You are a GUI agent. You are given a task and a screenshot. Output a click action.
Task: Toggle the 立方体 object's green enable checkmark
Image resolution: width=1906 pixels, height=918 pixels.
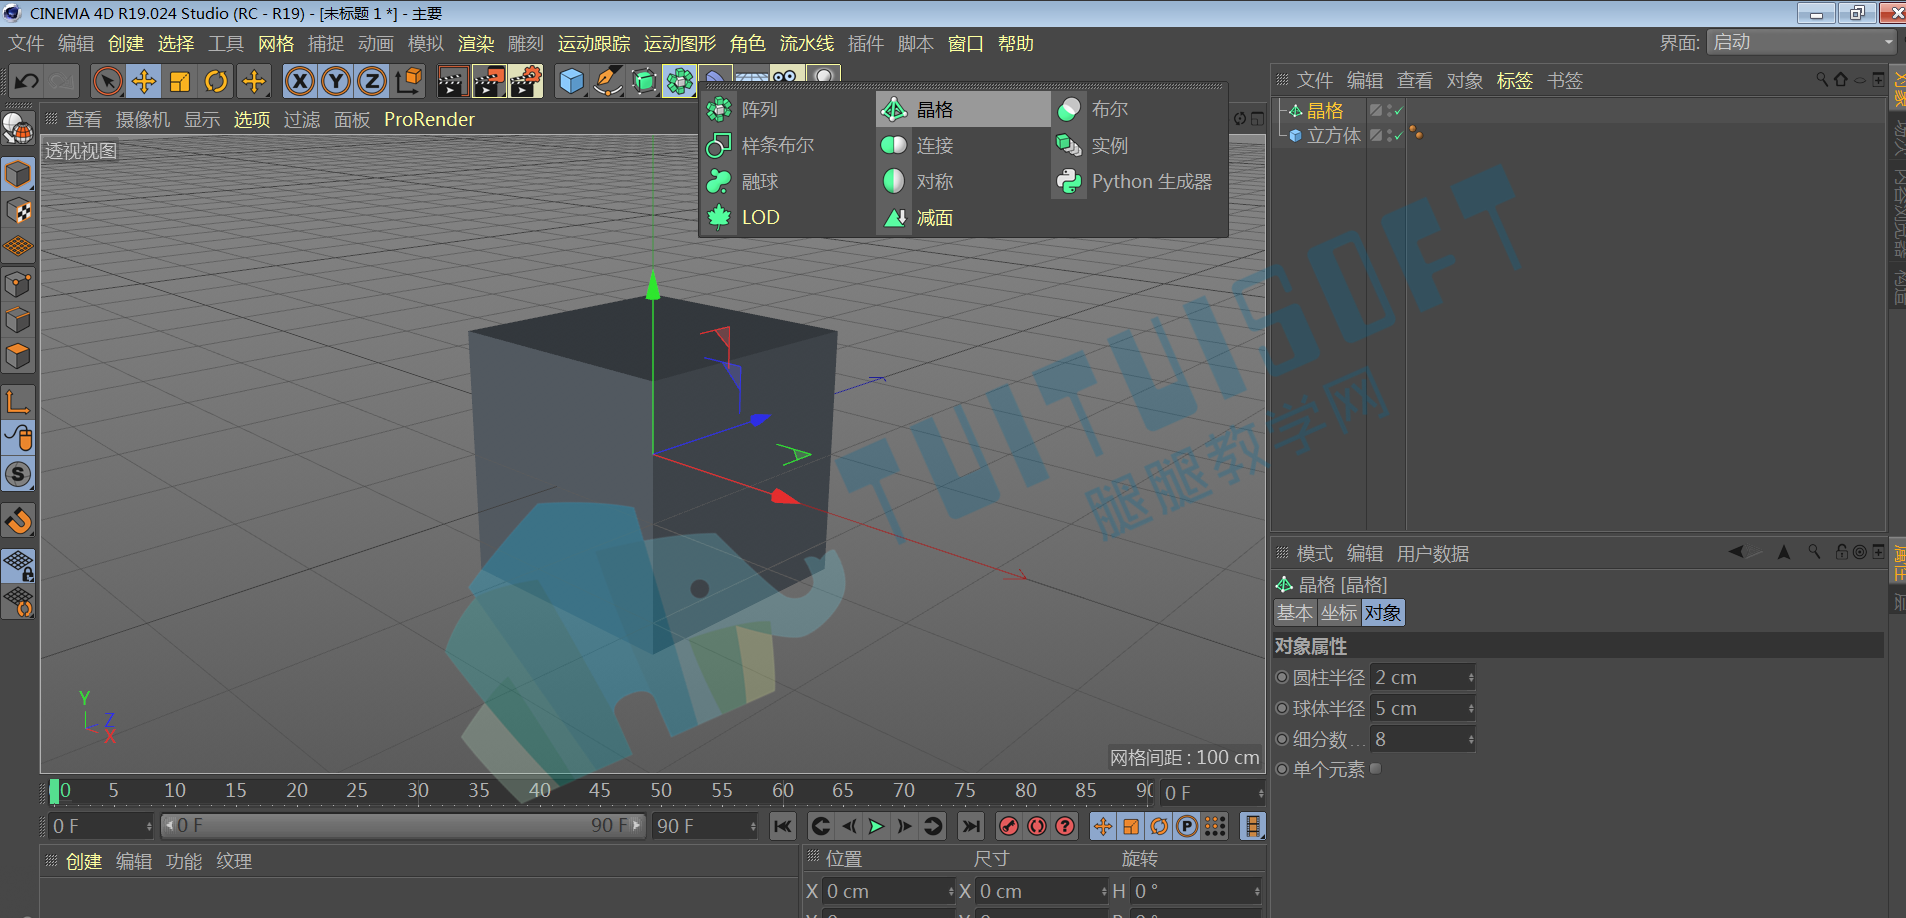(x=1398, y=135)
